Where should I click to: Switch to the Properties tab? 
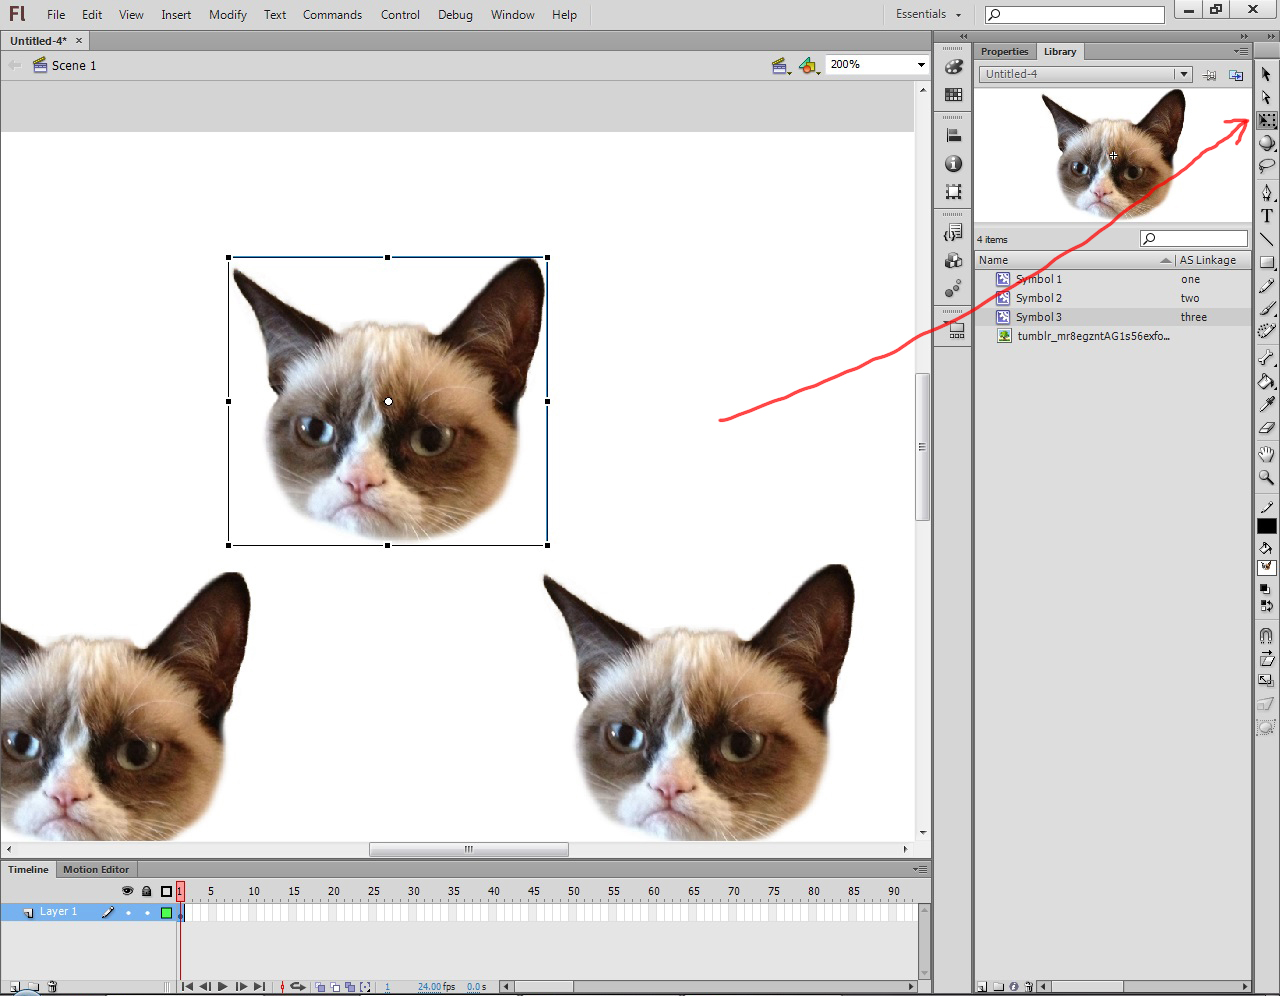tap(1004, 51)
